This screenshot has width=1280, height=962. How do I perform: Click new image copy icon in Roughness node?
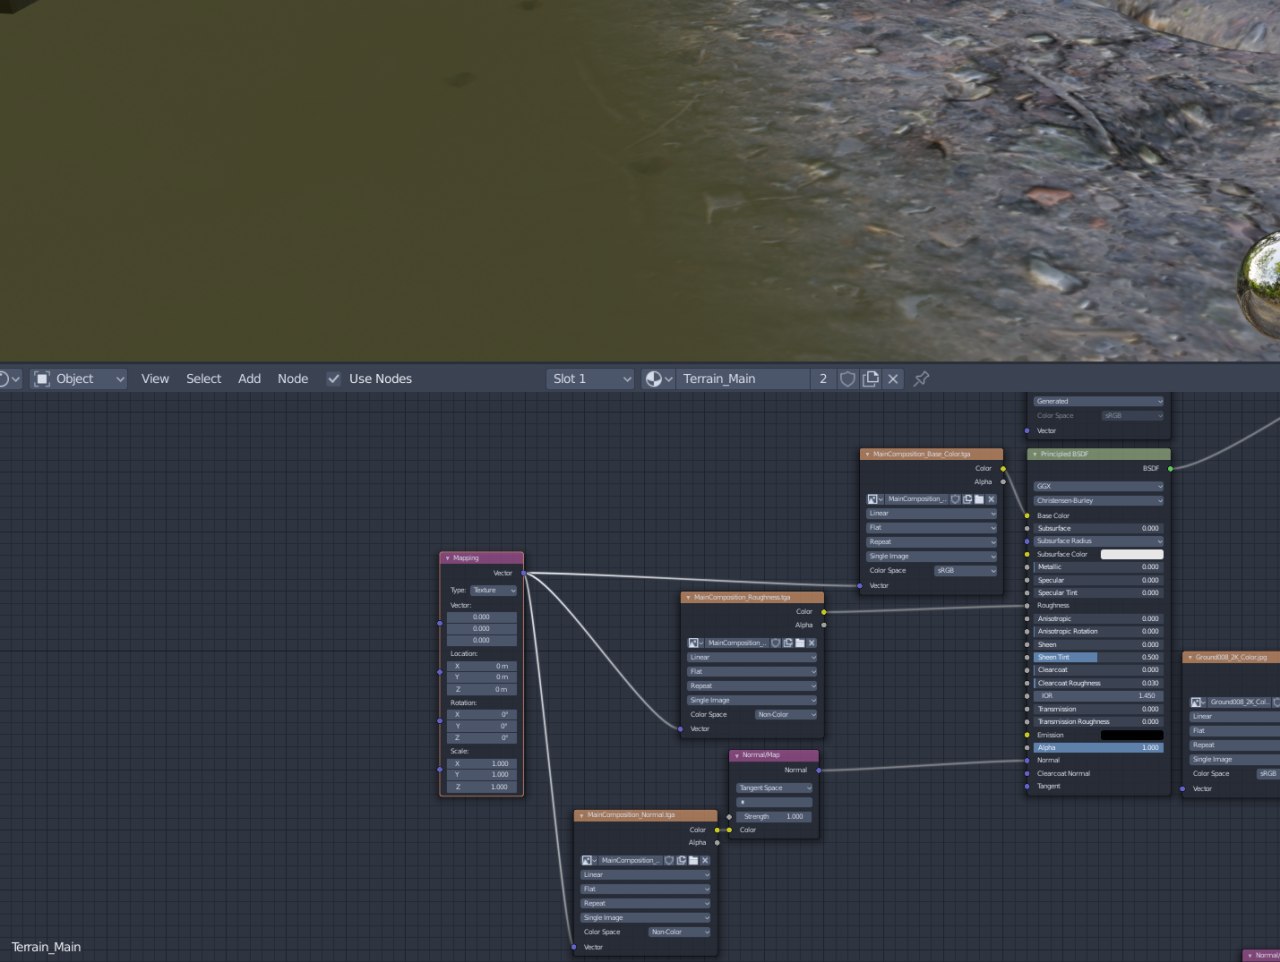(x=787, y=643)
